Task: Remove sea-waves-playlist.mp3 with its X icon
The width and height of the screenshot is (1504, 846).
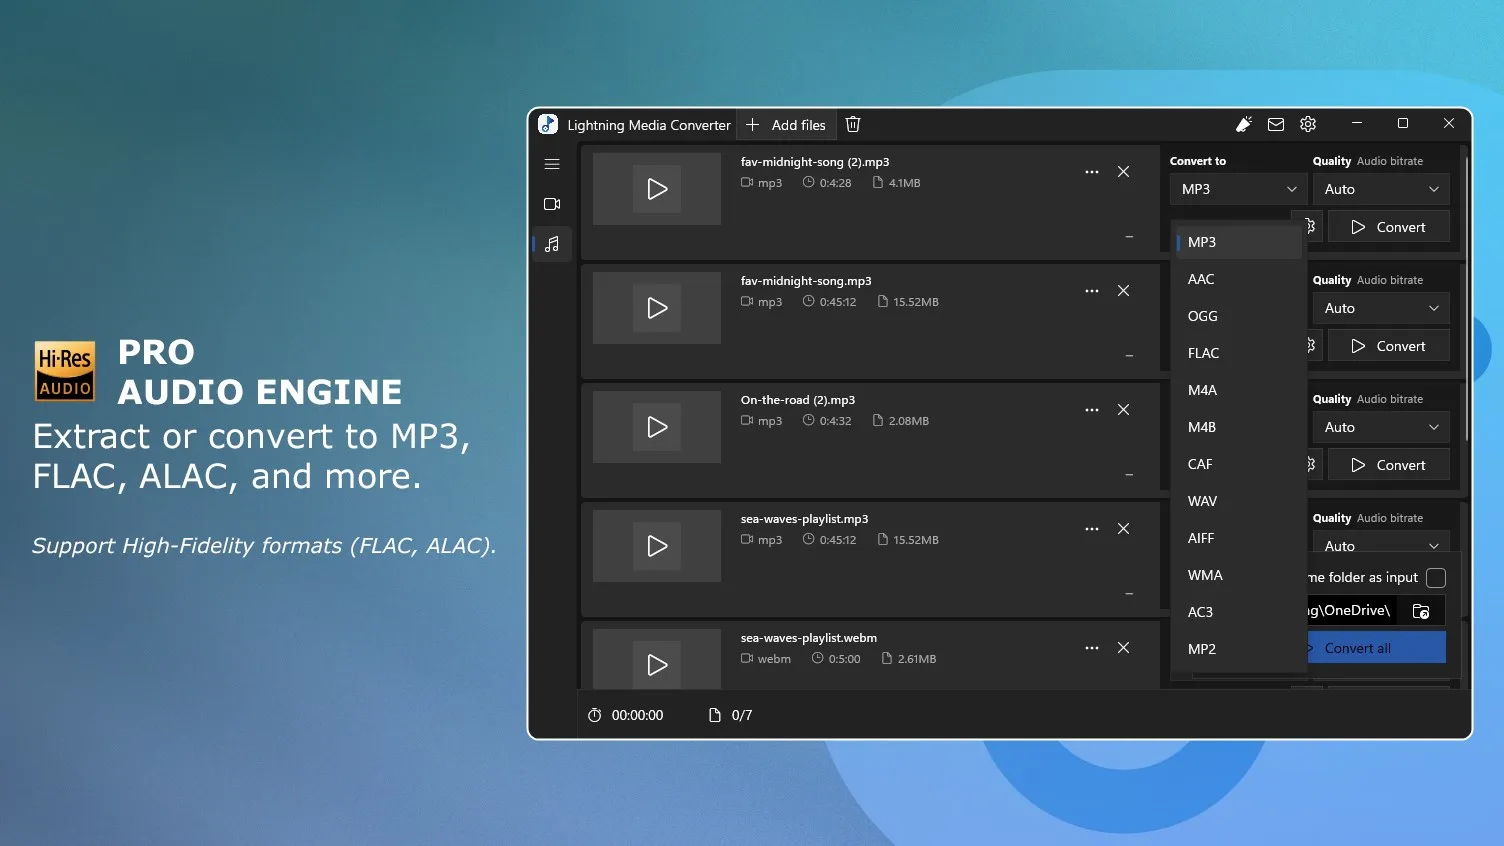Action: point(1124,529)
